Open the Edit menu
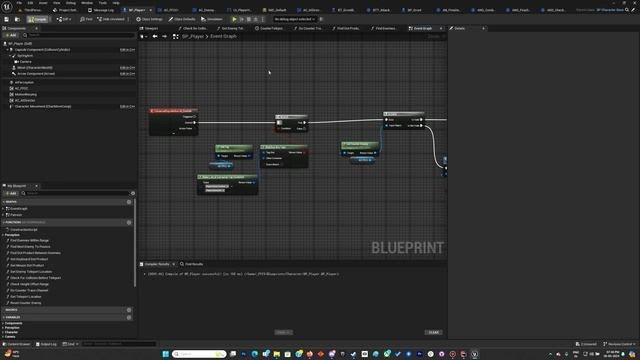 [x=30, y=3]
